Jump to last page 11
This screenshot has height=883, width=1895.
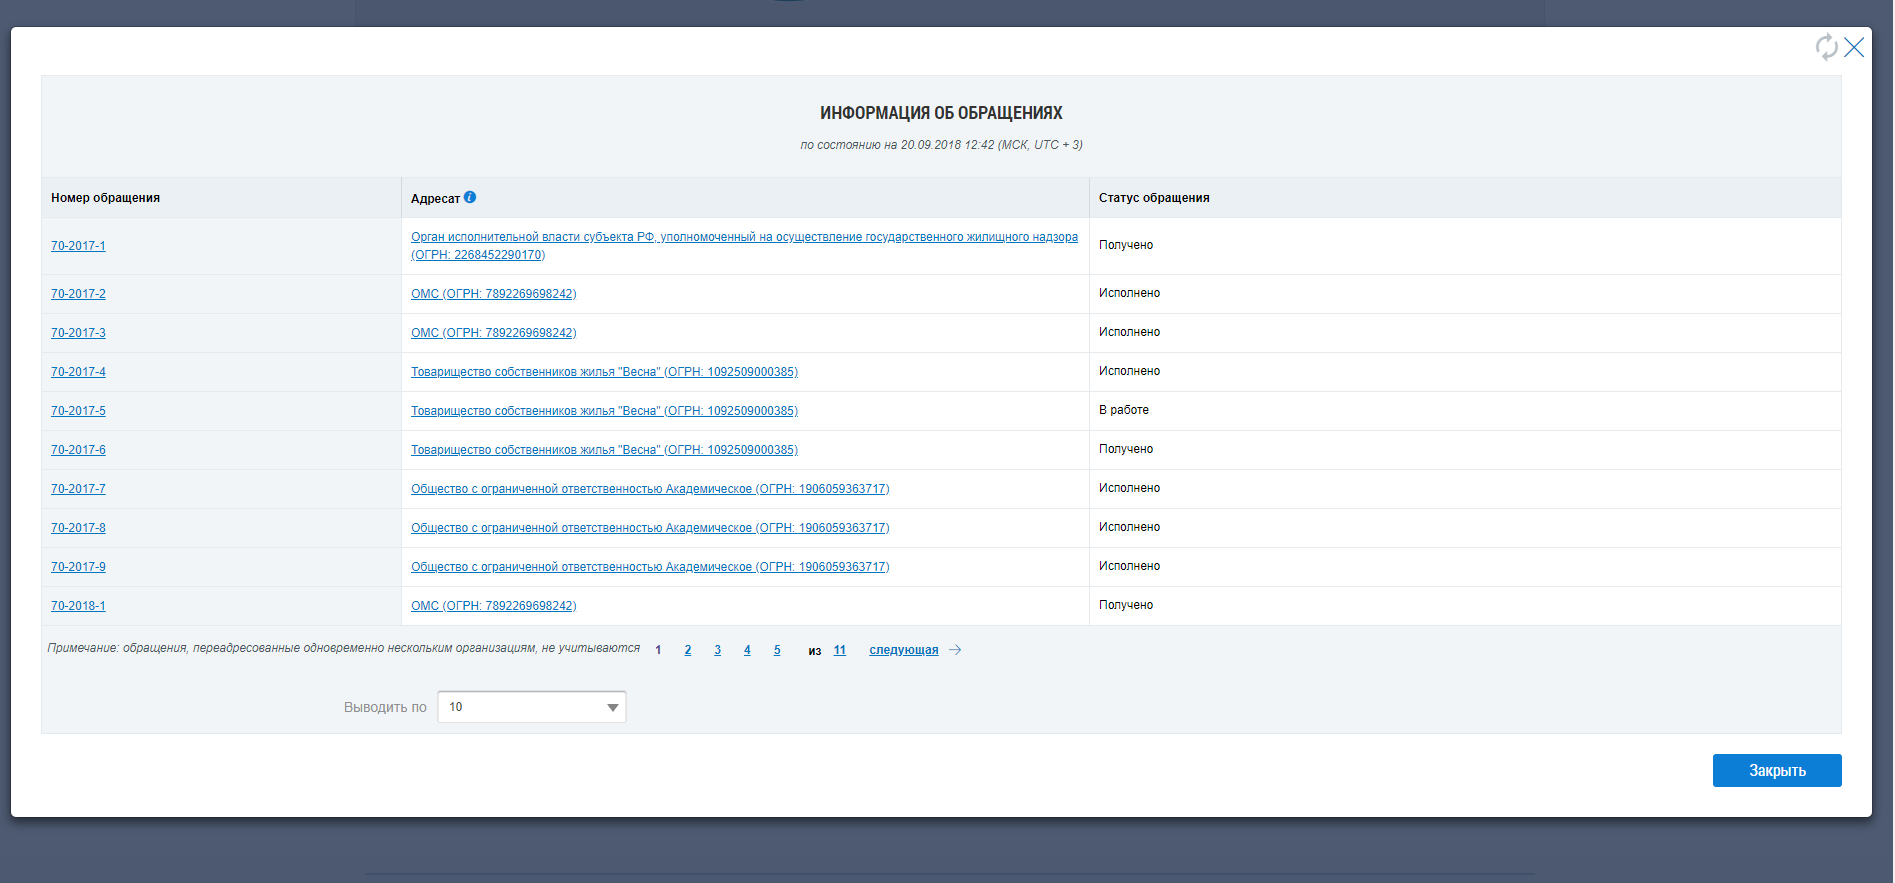(x=840, y=650)
